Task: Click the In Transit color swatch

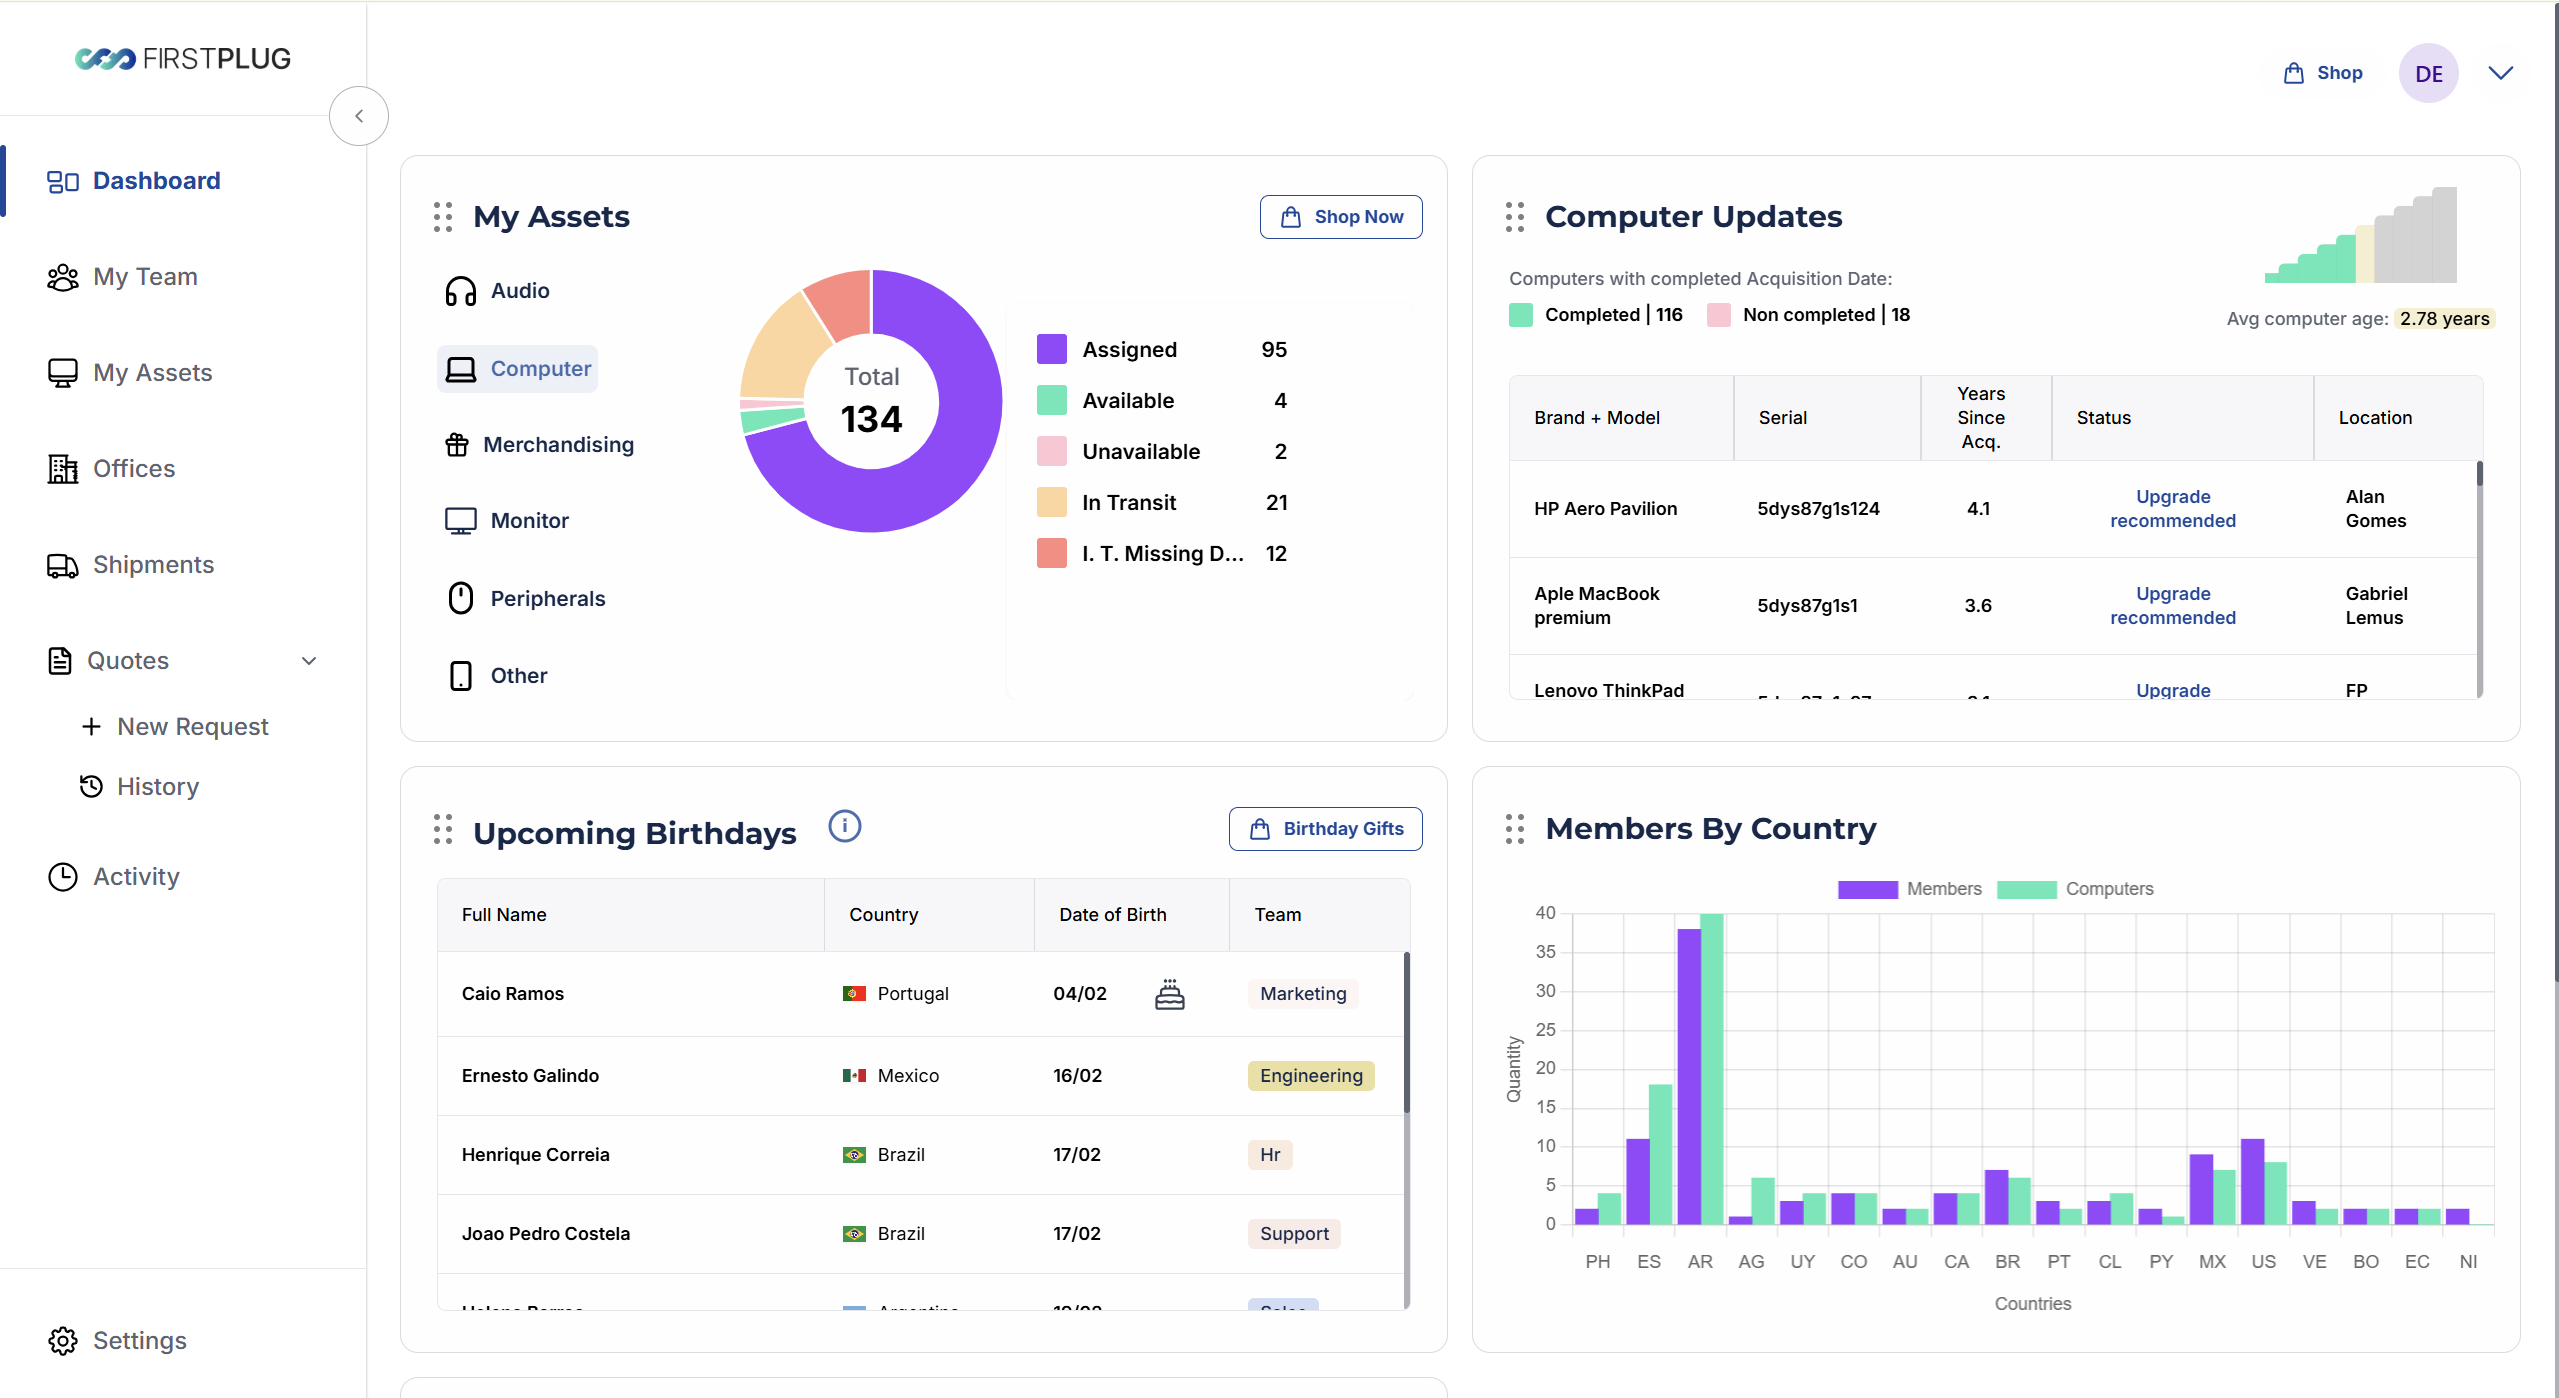Action: pos(1051,503)
